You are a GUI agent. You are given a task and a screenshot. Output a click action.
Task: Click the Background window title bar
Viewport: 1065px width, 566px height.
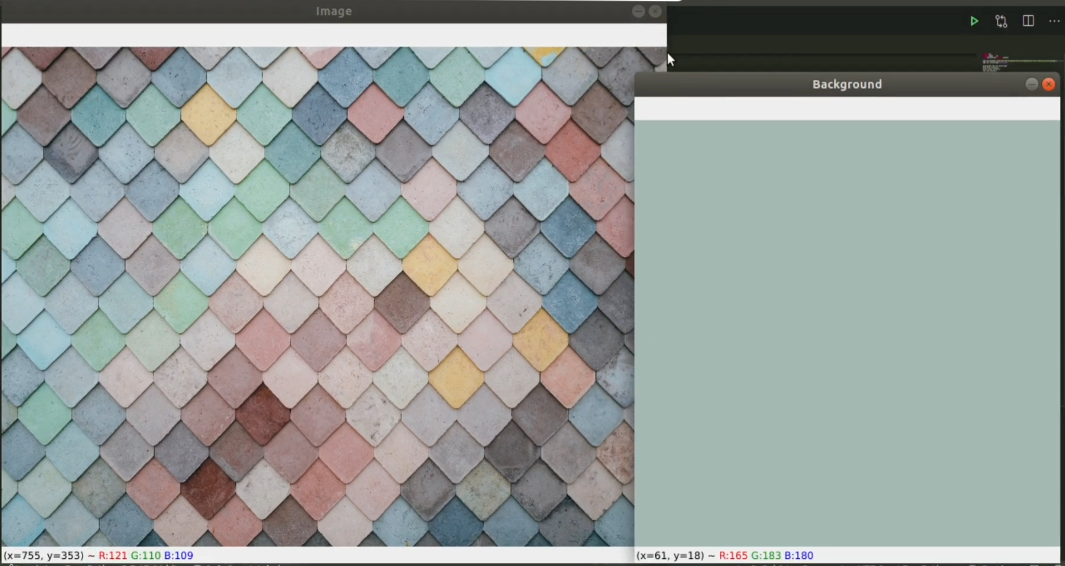click(x=847, y=84)
